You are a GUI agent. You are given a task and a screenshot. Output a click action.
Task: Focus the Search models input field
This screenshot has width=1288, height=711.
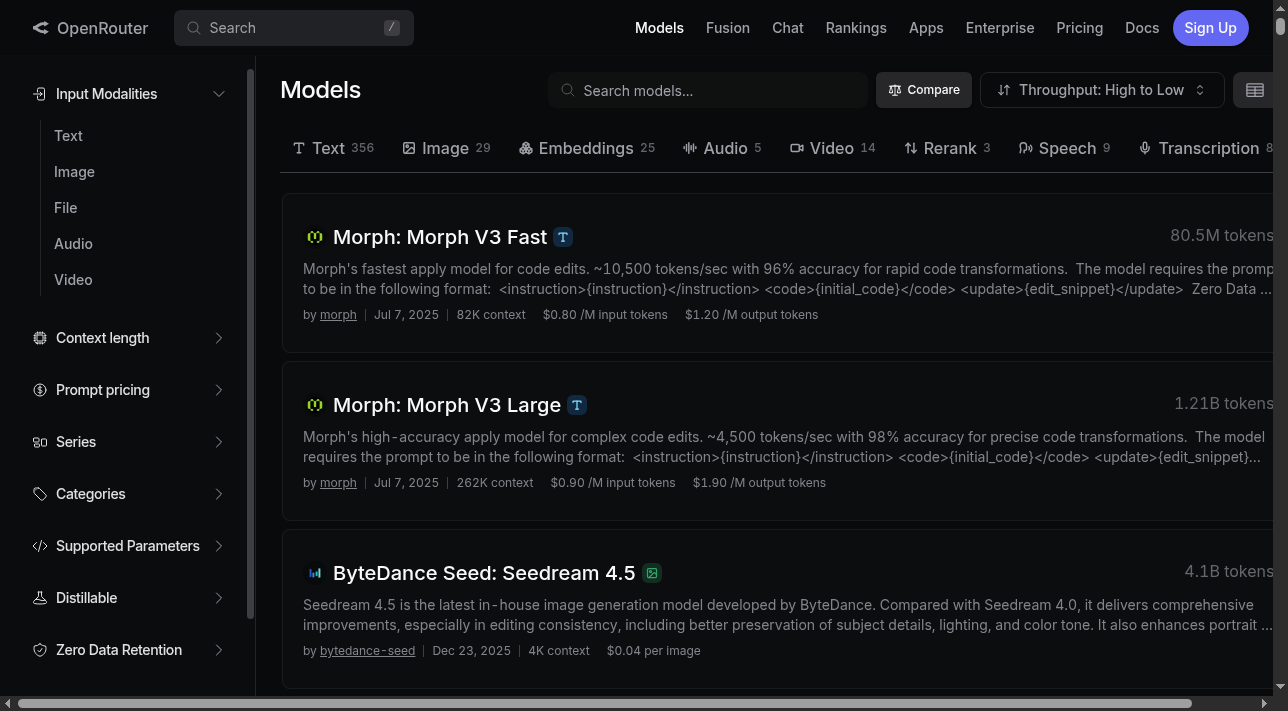(708, 90)
